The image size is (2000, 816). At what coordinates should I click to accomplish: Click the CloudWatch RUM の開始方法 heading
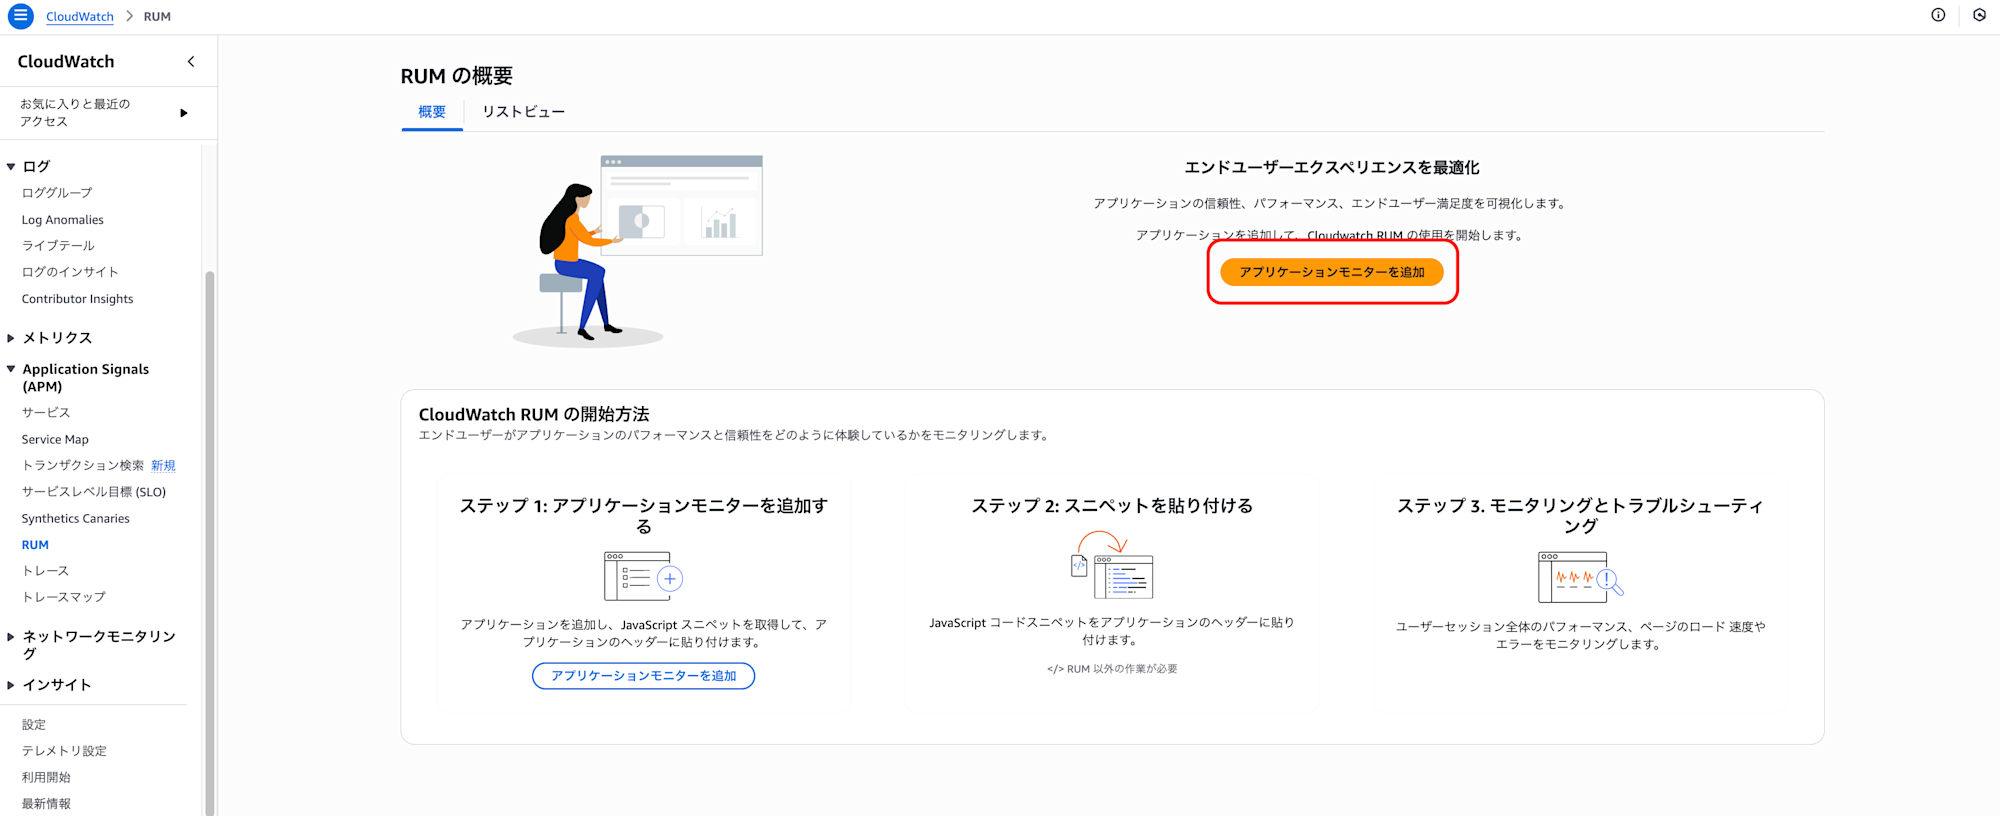tap(534, 414)
